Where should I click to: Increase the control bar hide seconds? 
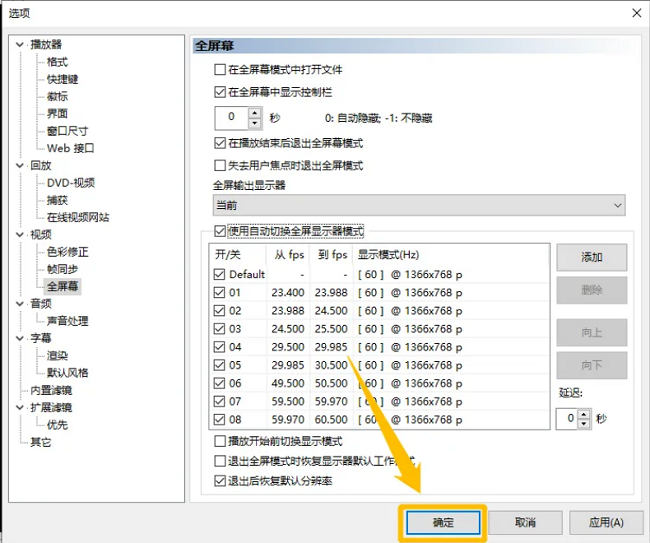click(255, 113)
